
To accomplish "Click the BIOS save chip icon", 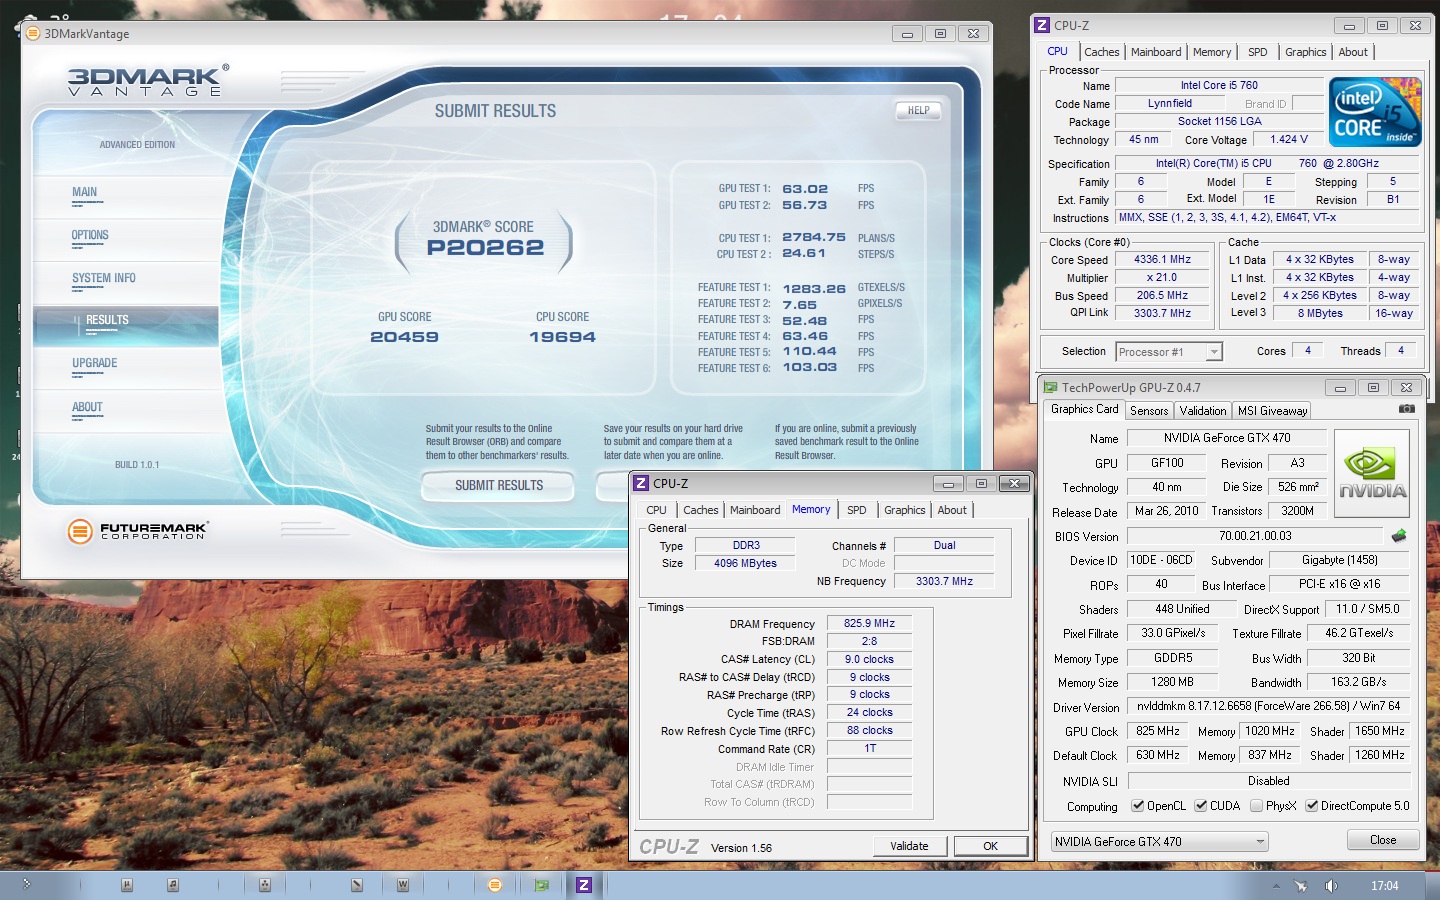I will 1399,536.
